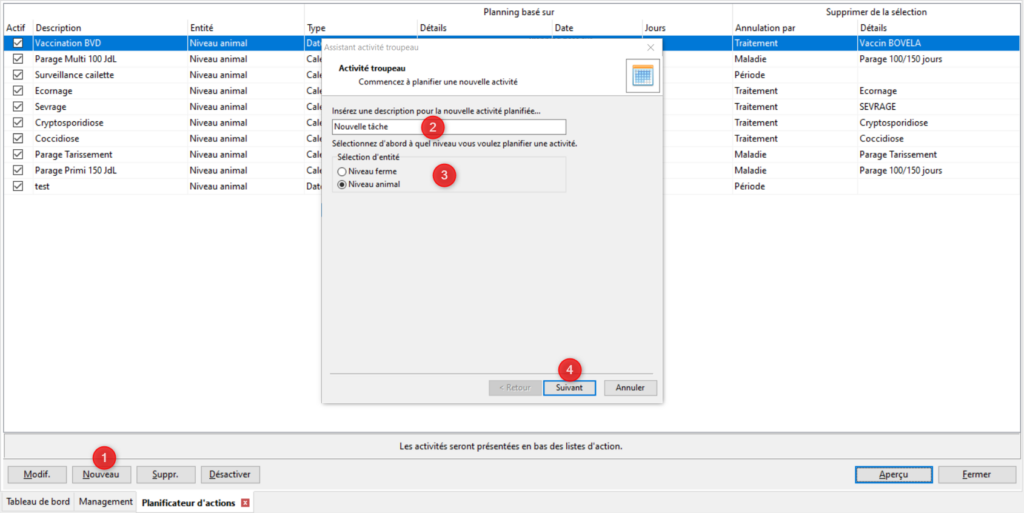The width and height of the screenshot is (1024, 513).
Task: Click the calendar icon in wizard header
Action: click(642, 76)
